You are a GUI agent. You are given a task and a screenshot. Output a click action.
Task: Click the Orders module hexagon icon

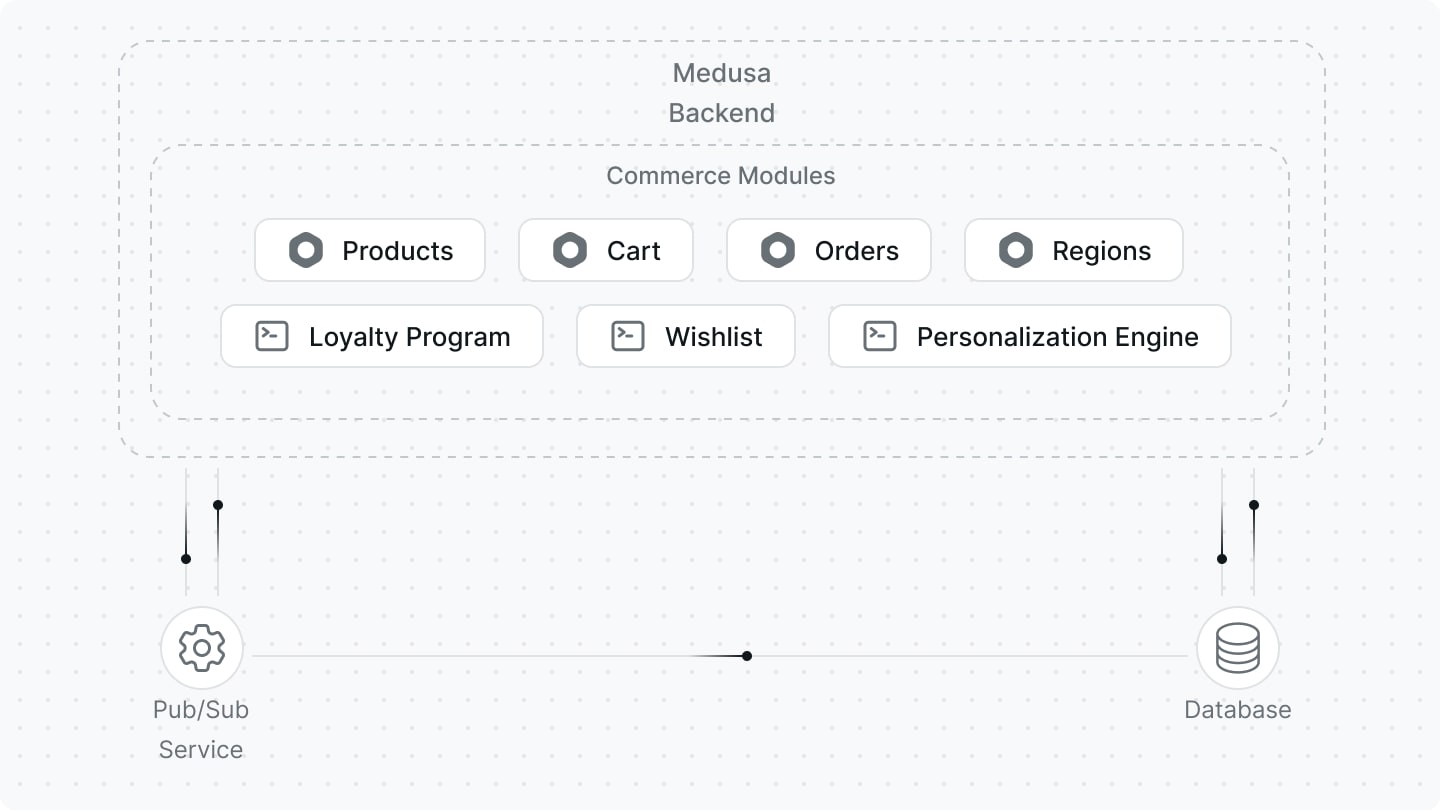point(778,250)
